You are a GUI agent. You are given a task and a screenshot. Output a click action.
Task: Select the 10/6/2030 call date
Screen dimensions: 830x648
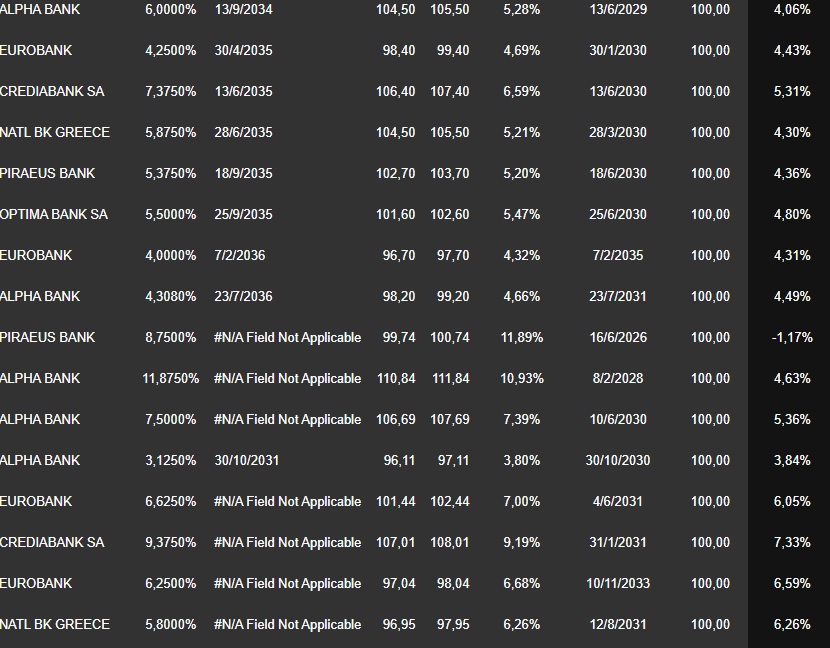[618, 420]
